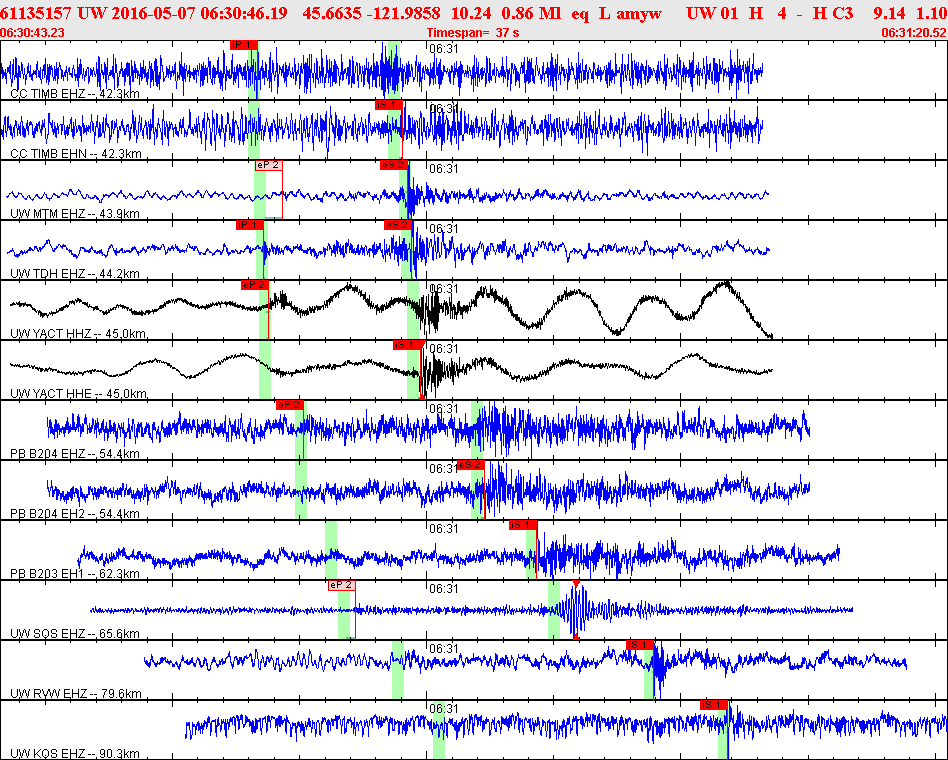Click the 'Timespan= 37 s' label
The image size is (948, 760).
(x=473, y=33)
